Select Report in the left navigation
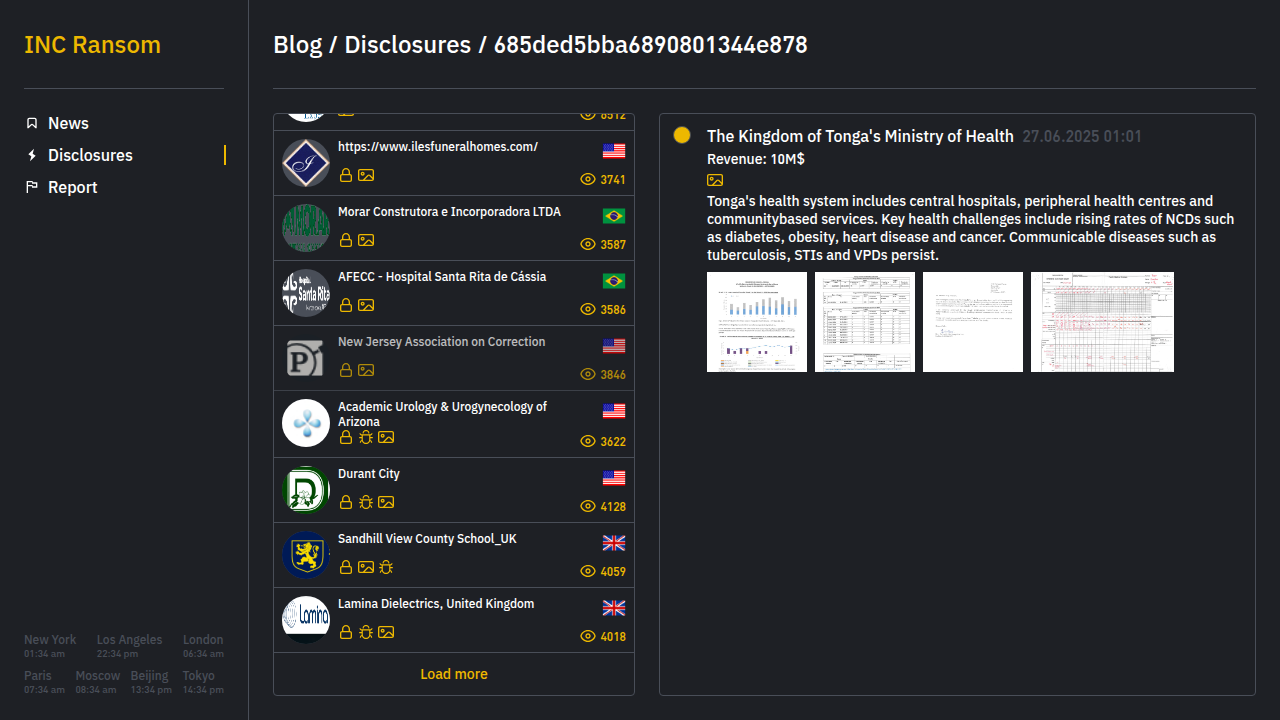This screenshot has height=720, width=1280. pyautogui.click(x=73, y=187)
